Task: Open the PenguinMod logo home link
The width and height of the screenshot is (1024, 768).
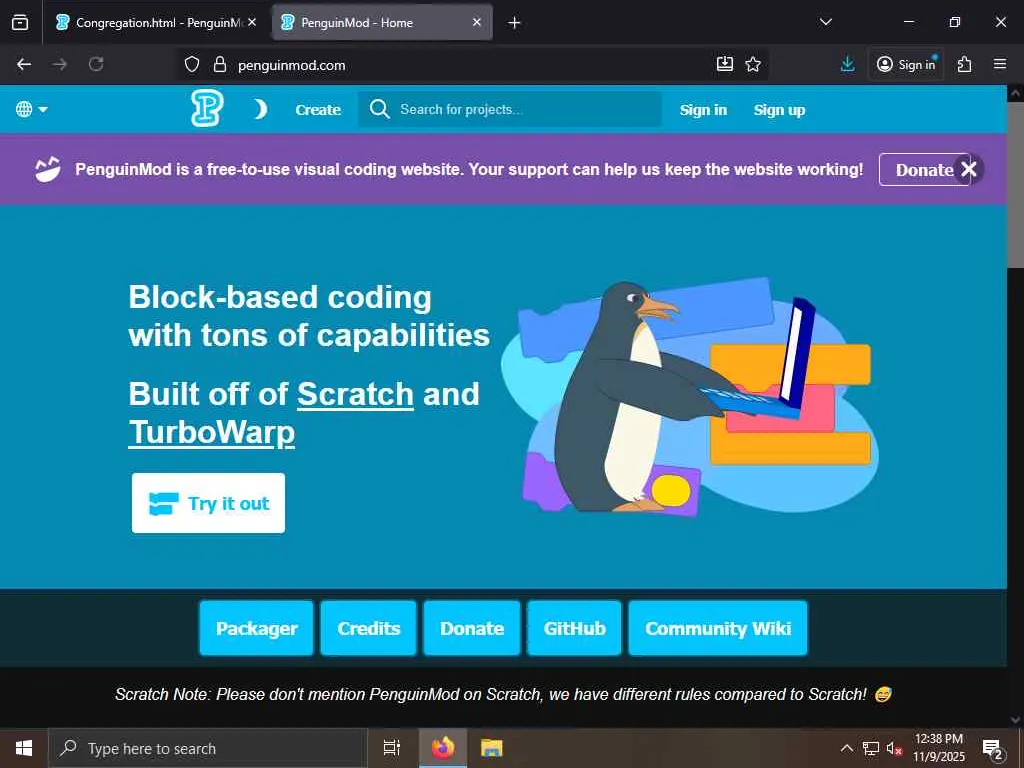Action: 207,108
